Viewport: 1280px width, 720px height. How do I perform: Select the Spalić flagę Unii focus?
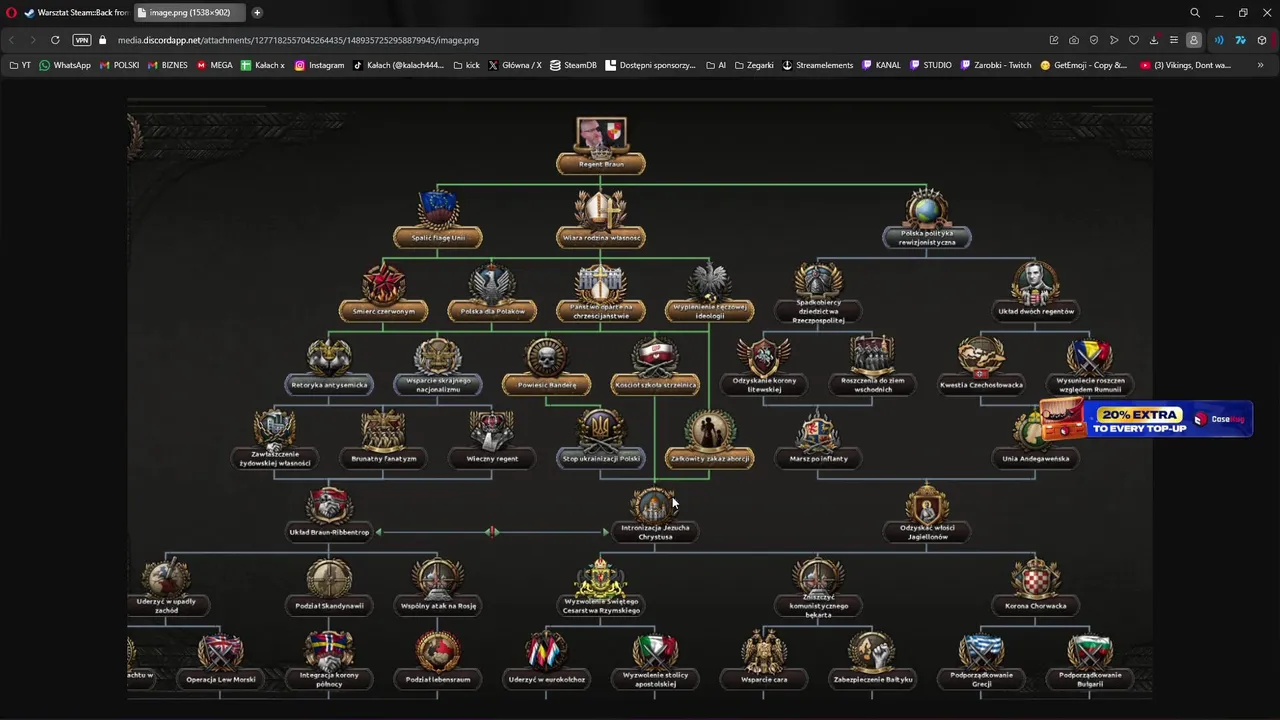[437, 219]
